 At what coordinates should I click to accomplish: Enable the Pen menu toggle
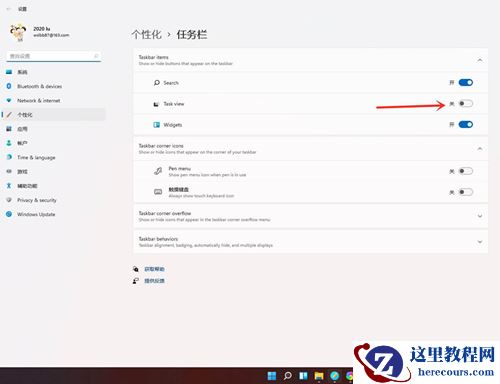point(466,171)
